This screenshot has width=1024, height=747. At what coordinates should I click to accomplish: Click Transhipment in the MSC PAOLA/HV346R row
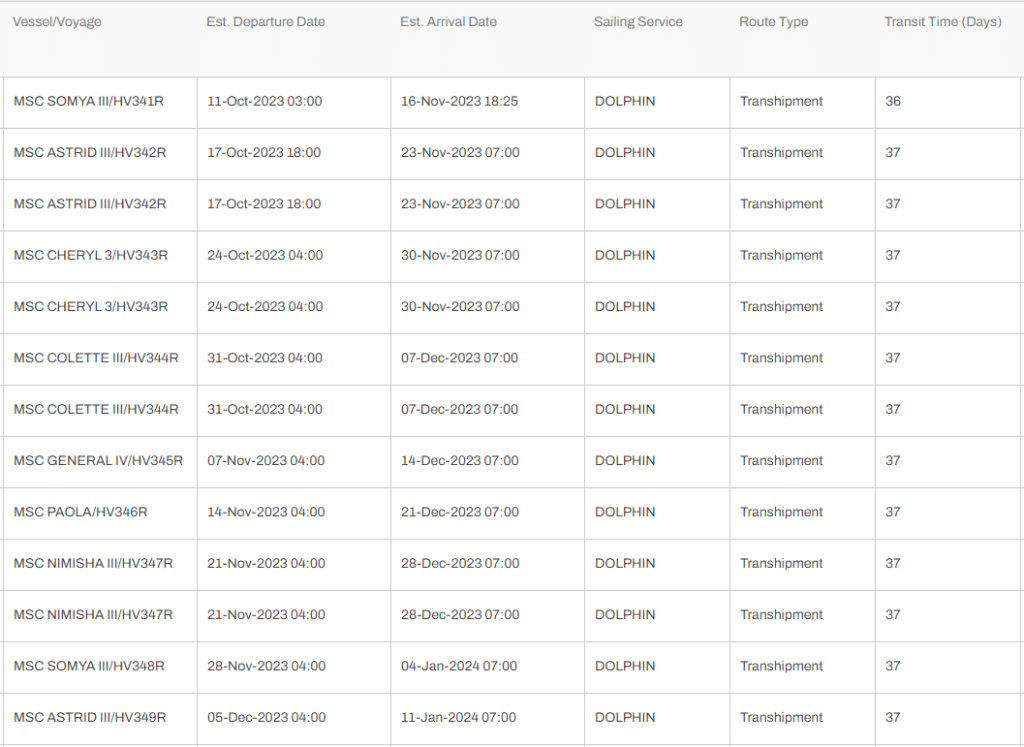(x=781, y=512)
